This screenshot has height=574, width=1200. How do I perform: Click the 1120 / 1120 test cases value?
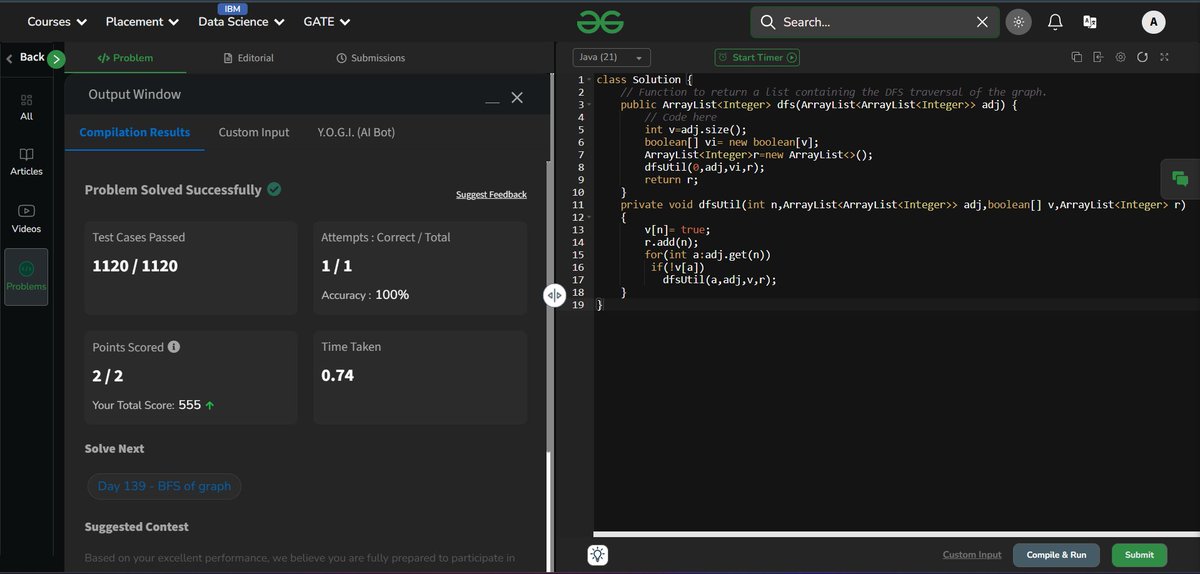pos(135,266)
